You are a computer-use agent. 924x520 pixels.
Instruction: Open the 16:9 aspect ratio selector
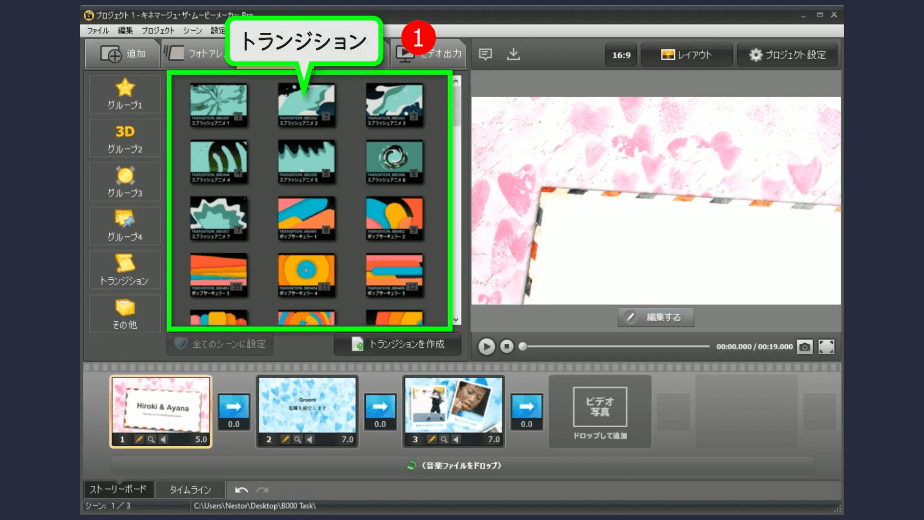pyautogui.click(x=619, y=54)
